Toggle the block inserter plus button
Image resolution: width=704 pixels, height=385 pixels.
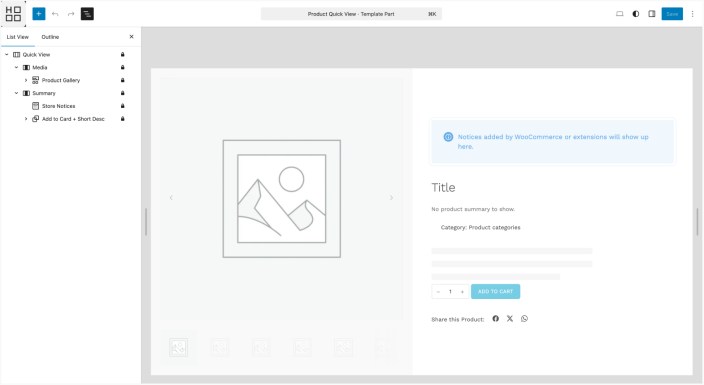39,14
